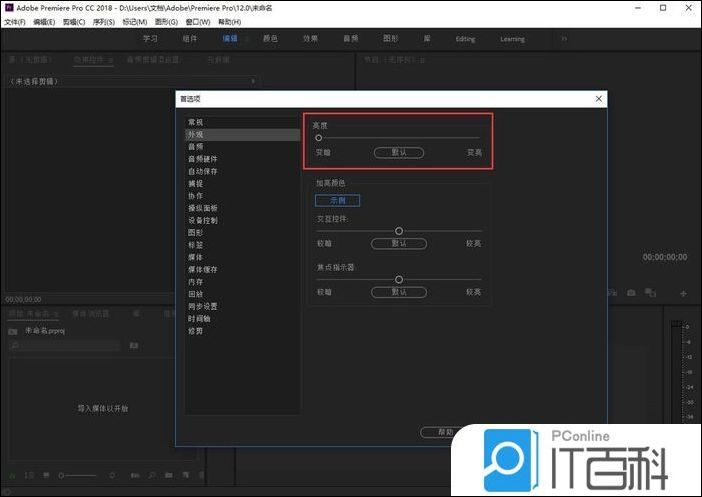Screen dimensions: 702x497
Task: Switch to the 组件 workspace
Action: pos(190,39)
